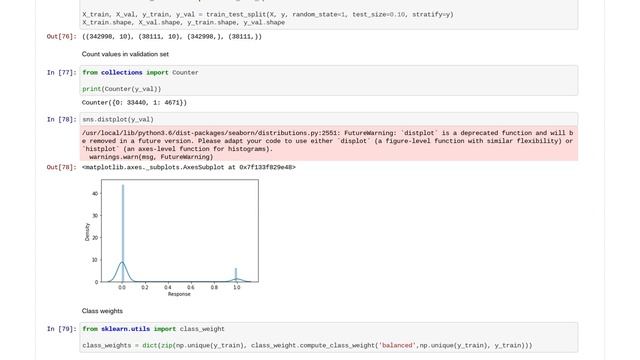Image resolution: width=640 pixels, height=360 pixels.
Task: Click the 'Count values in validation set' text
Action: coord(125,54)
